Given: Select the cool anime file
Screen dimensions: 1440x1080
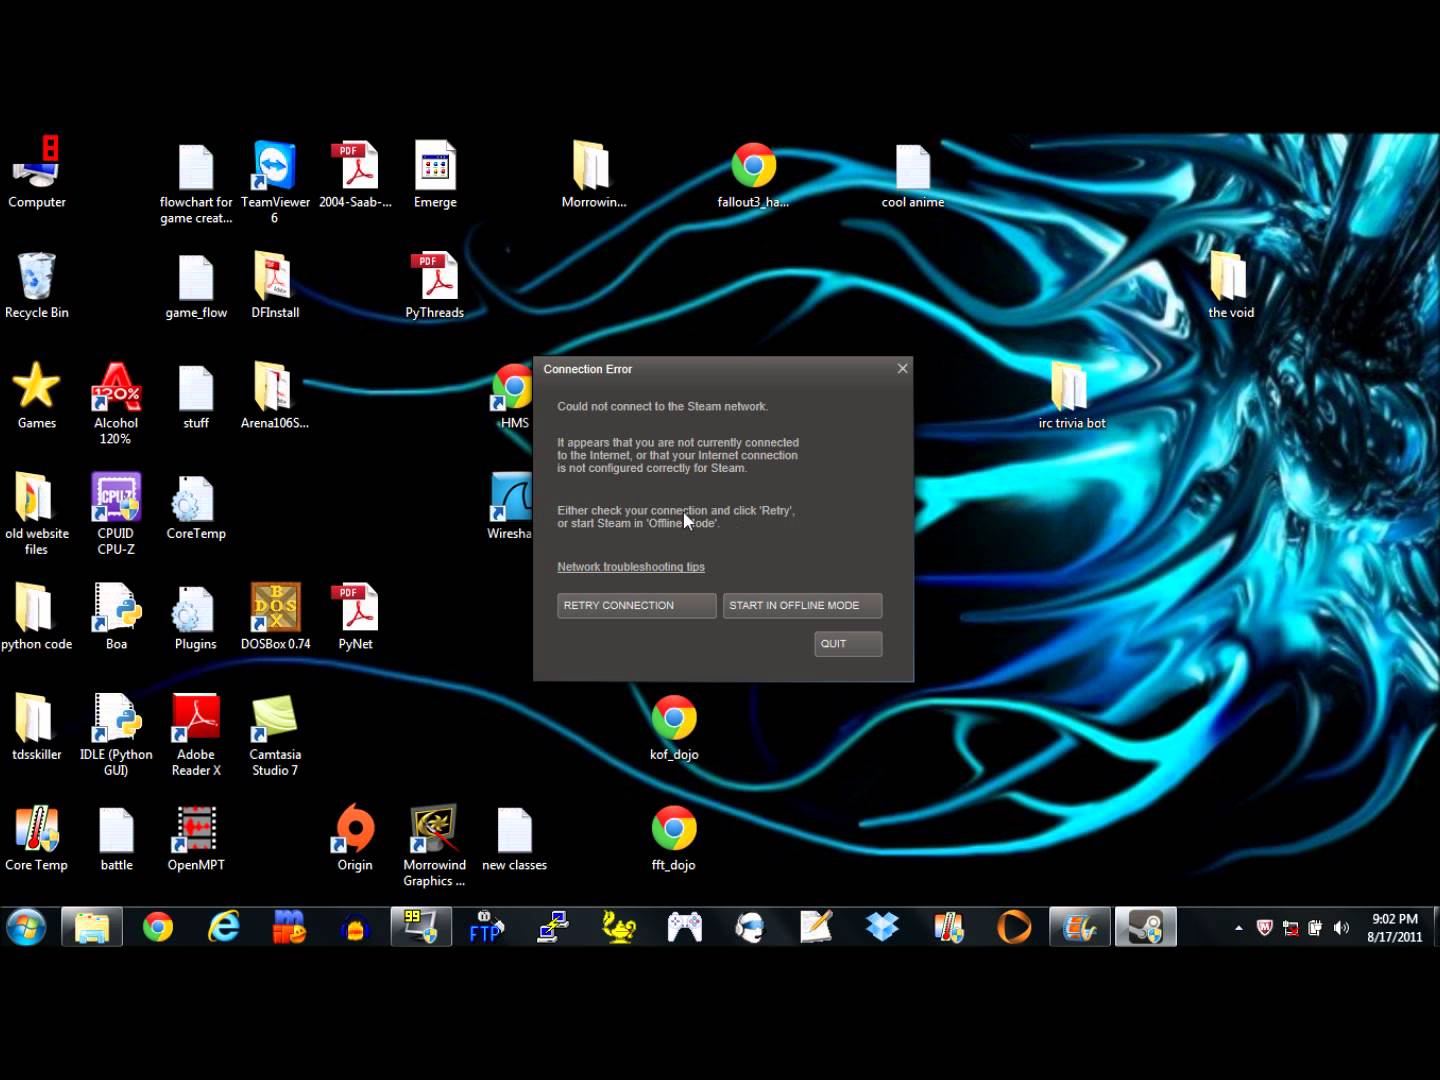Looking at the screenshot, I should pos(912,173).
